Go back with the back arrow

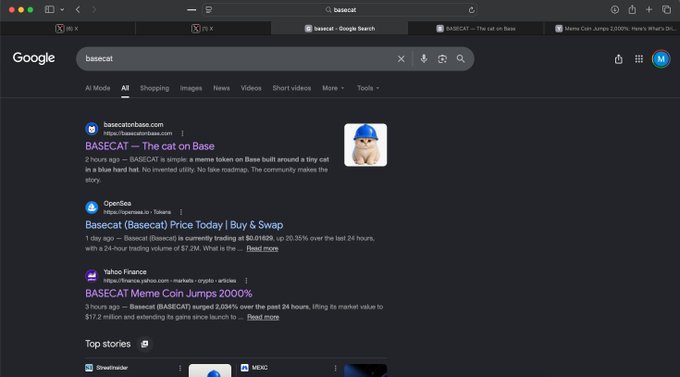click(x=78, y=9)
